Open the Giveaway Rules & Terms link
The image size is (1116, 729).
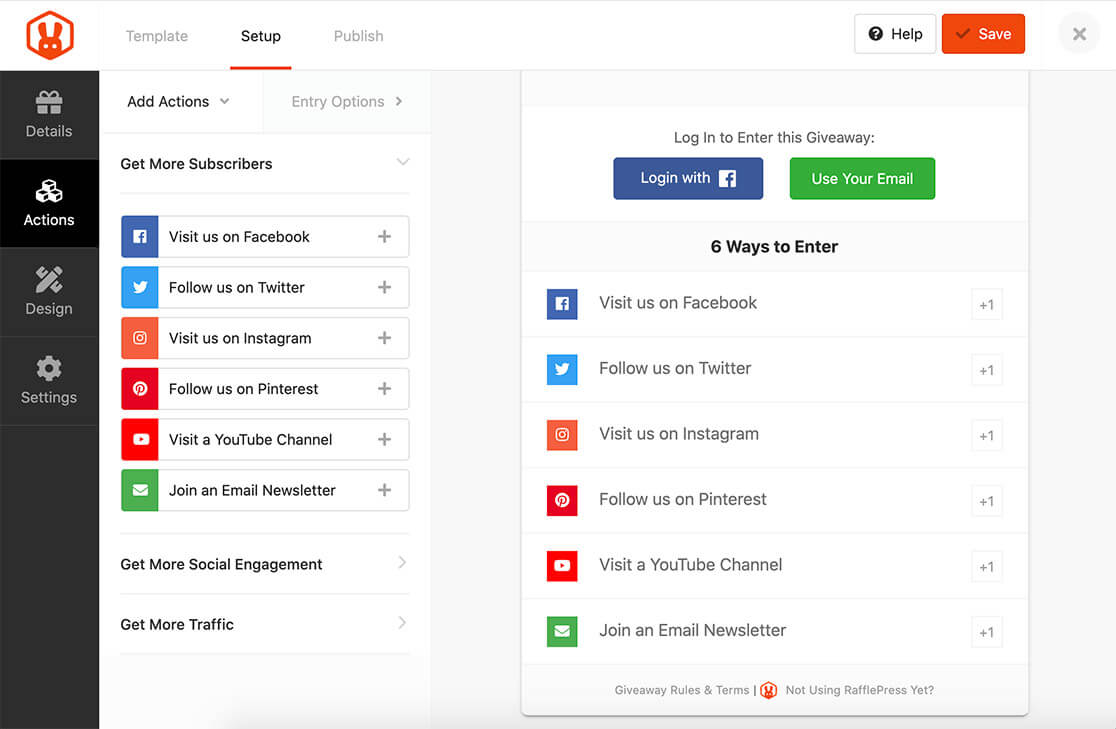[x=681, y=690]
